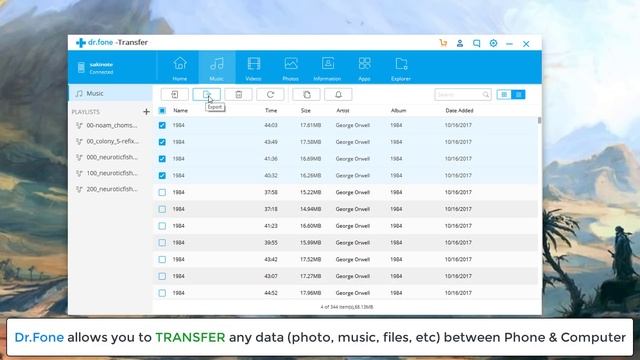Switch to the Music tab
This screenshot has width=640, height=360.
pyautogui.click(x=217, y=68)
